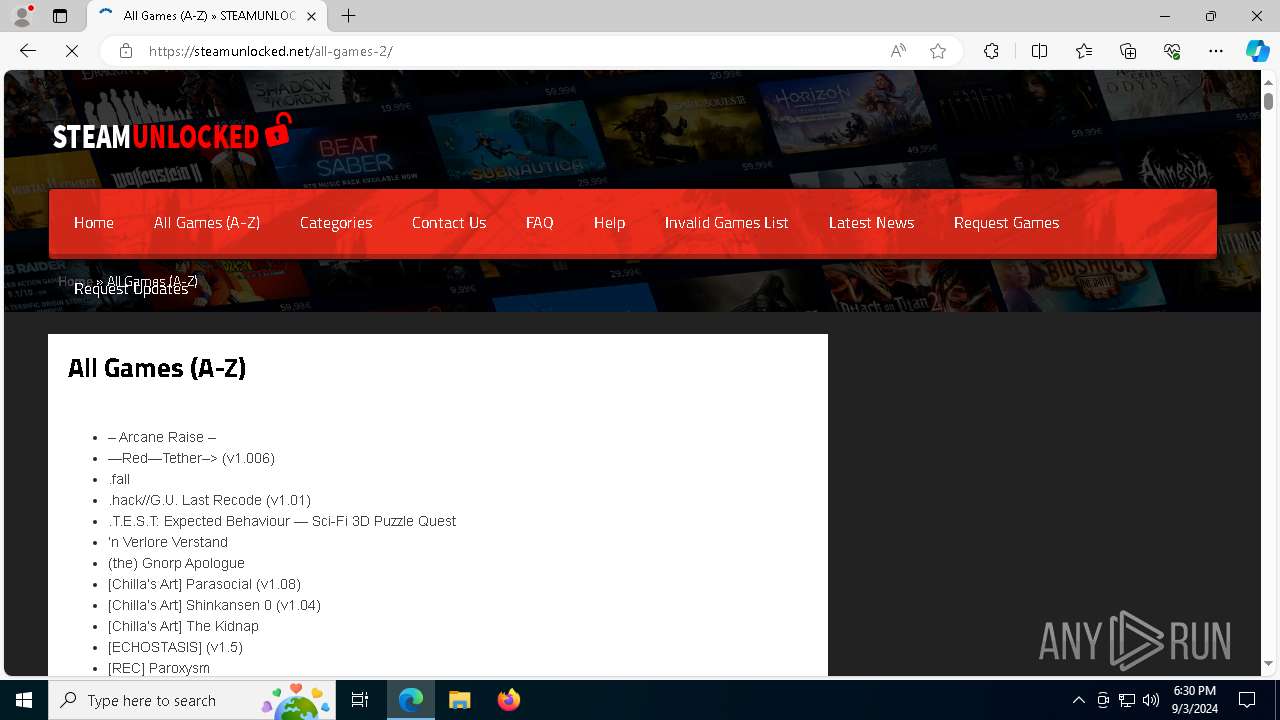Launch Firefox from taskbar
Image resolution: width=1280 pixels, height=720 pixels.
[x=509, y=700]
